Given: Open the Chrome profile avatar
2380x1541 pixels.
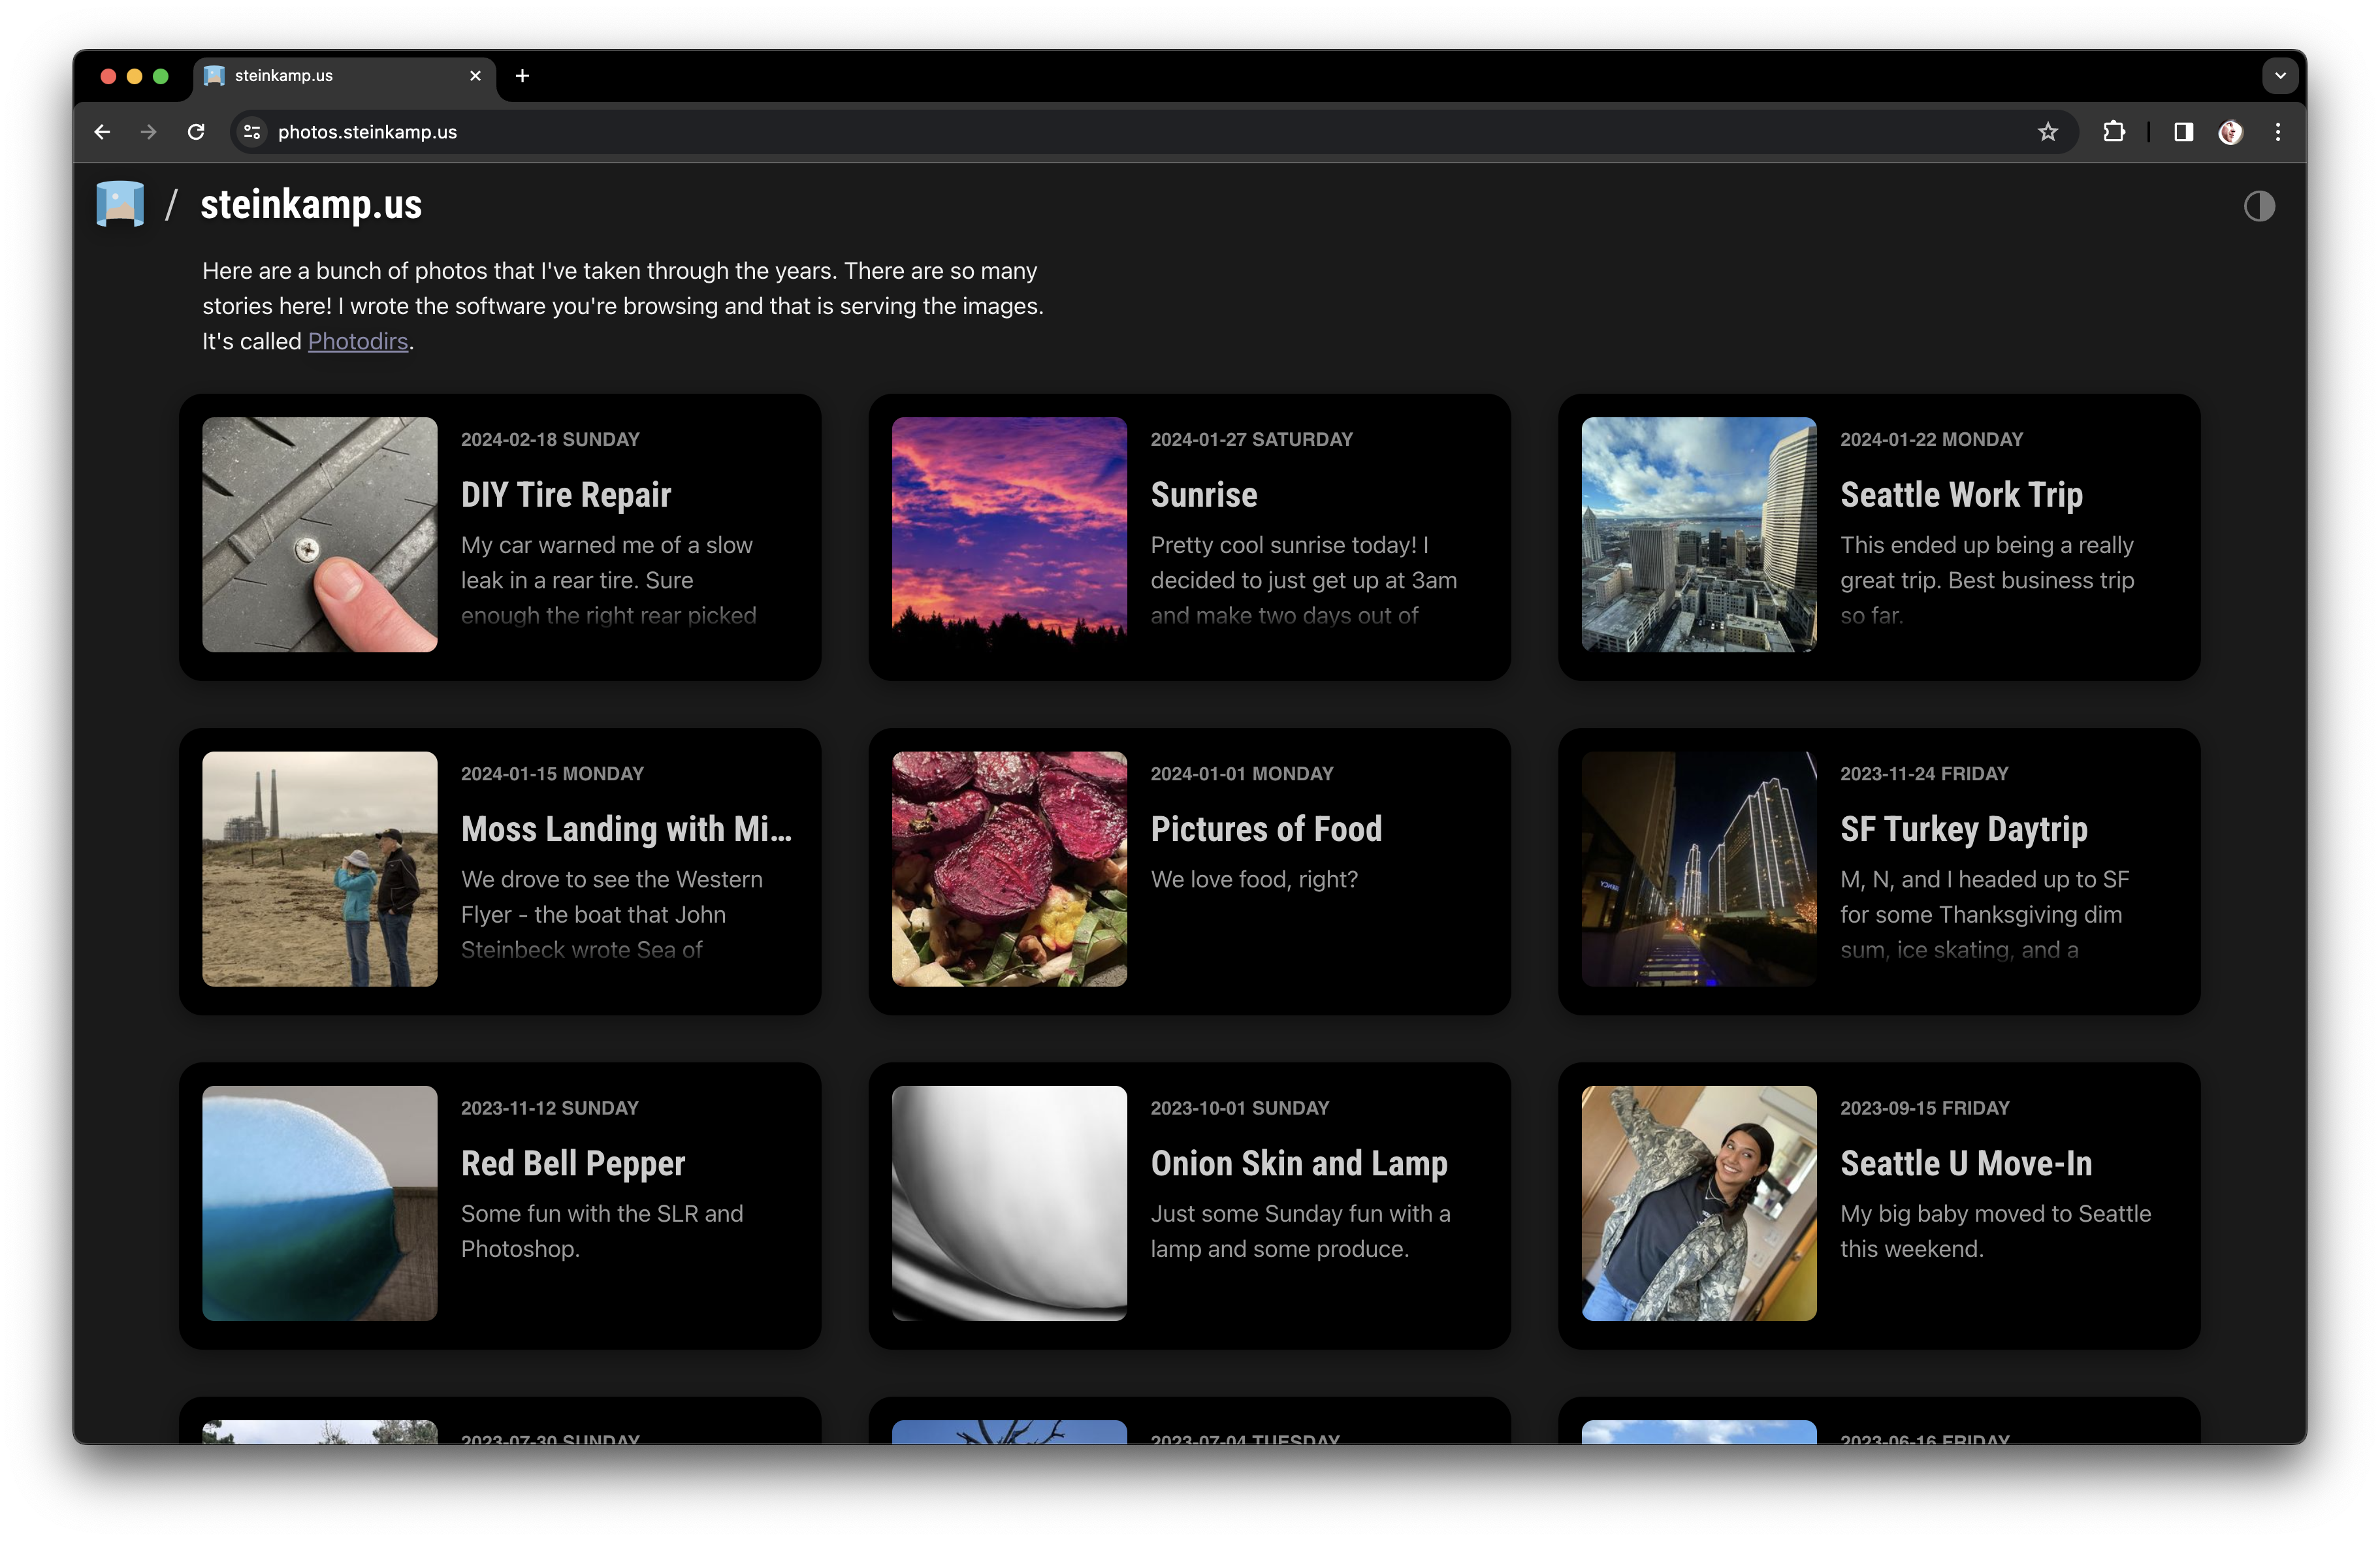Looking at the screenshot, I should tap(2230, 132).
